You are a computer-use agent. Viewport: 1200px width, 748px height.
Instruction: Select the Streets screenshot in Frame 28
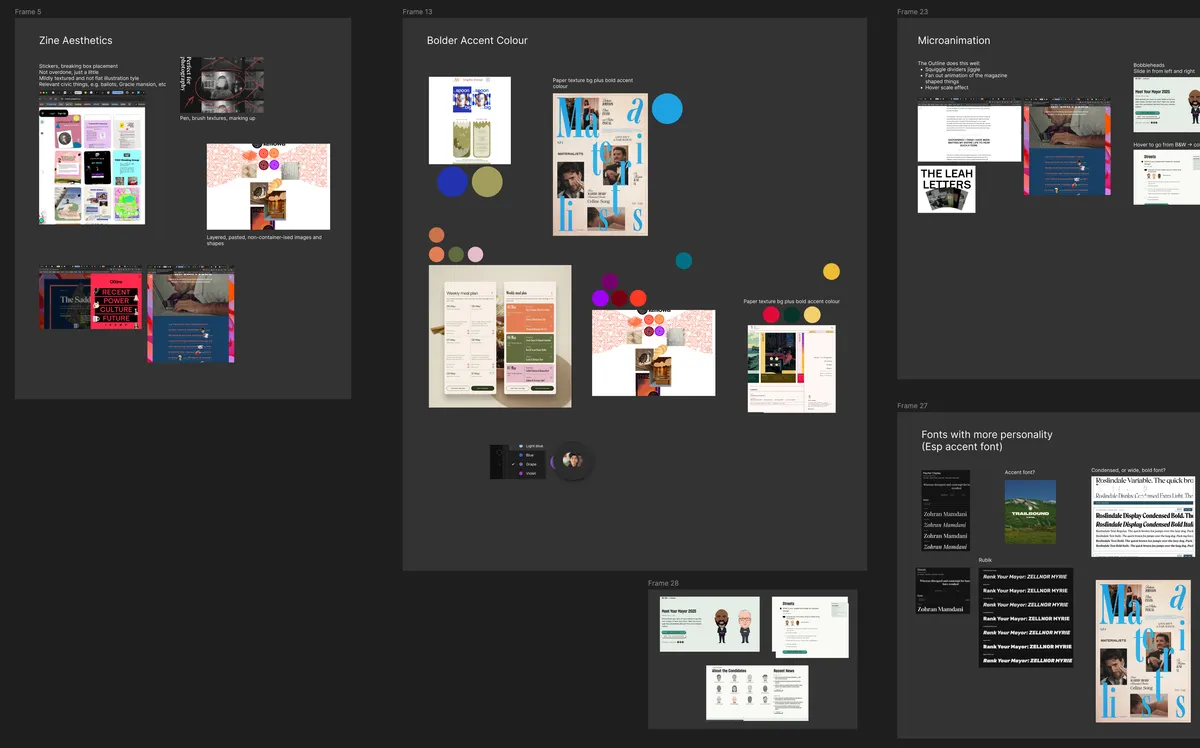point(810,626)
